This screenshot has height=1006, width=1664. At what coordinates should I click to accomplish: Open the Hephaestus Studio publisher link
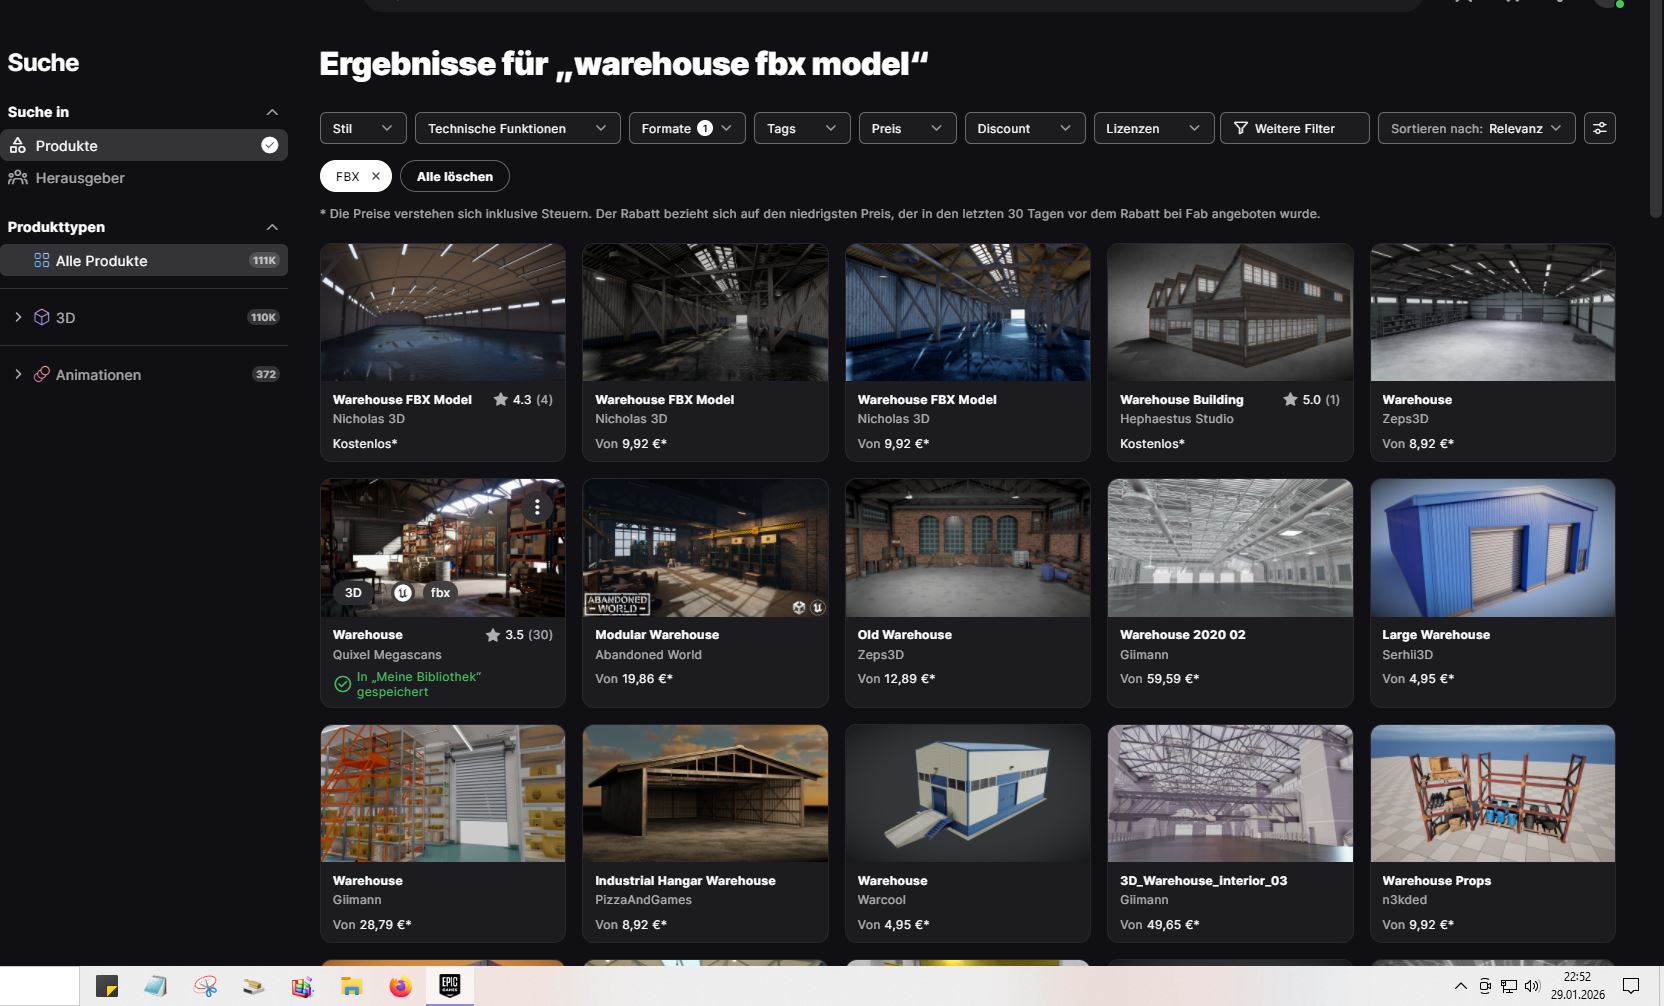[1177, 419]
